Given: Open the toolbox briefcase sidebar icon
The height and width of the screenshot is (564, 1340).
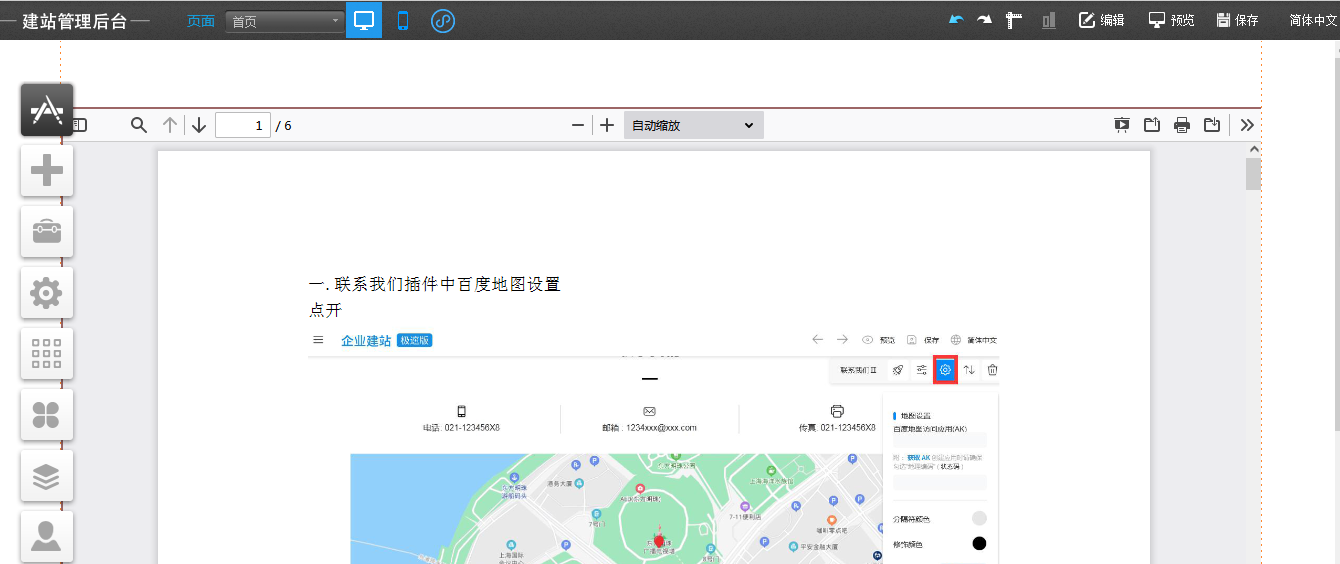Looking at the screenshot, I should coord(47,232).
